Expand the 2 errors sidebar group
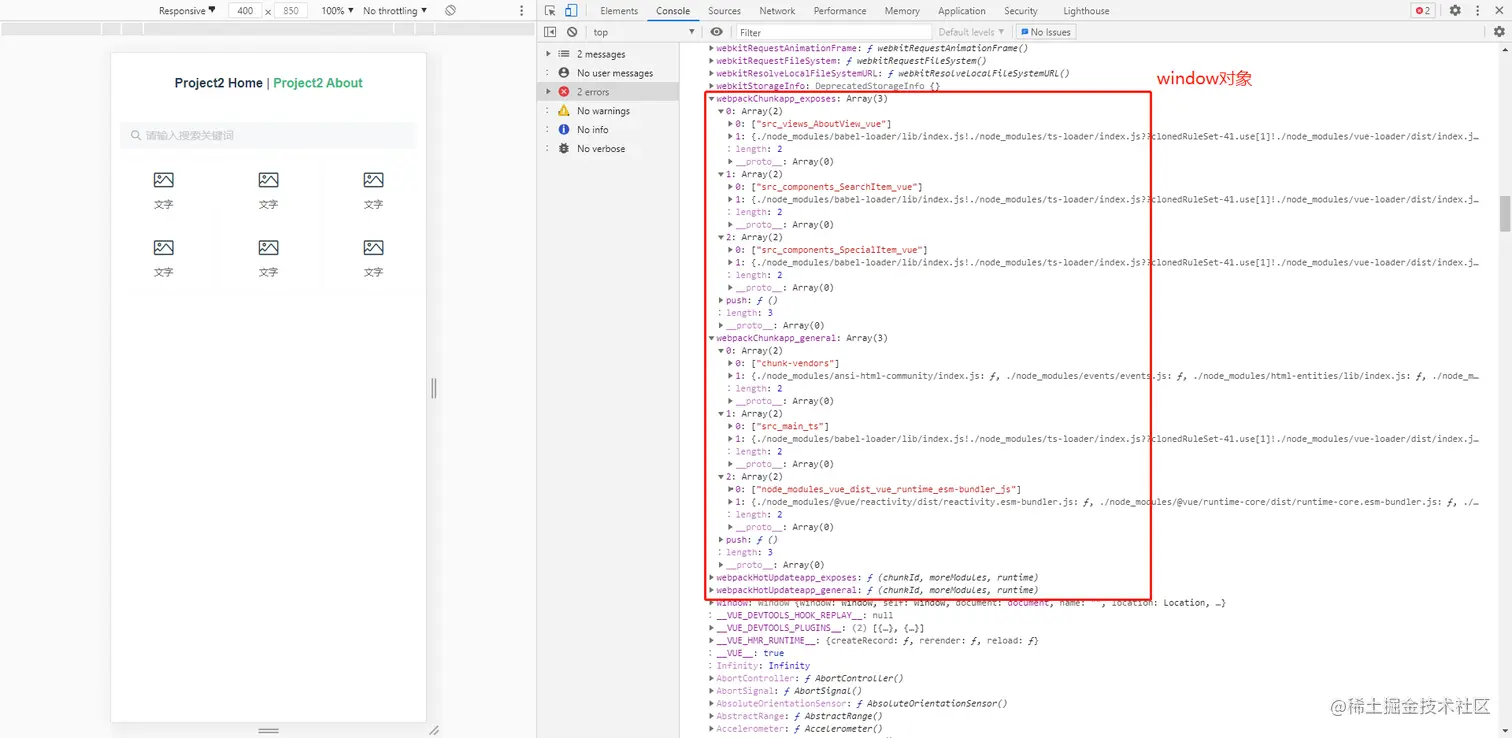 548,92
